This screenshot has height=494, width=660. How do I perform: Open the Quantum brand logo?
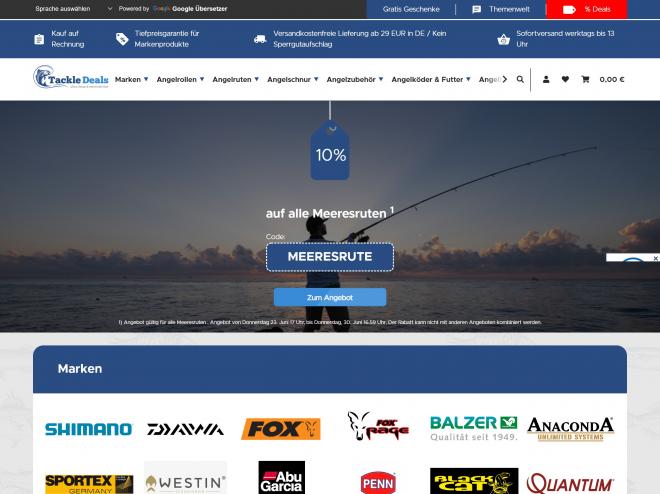click(x=570, y=483)
